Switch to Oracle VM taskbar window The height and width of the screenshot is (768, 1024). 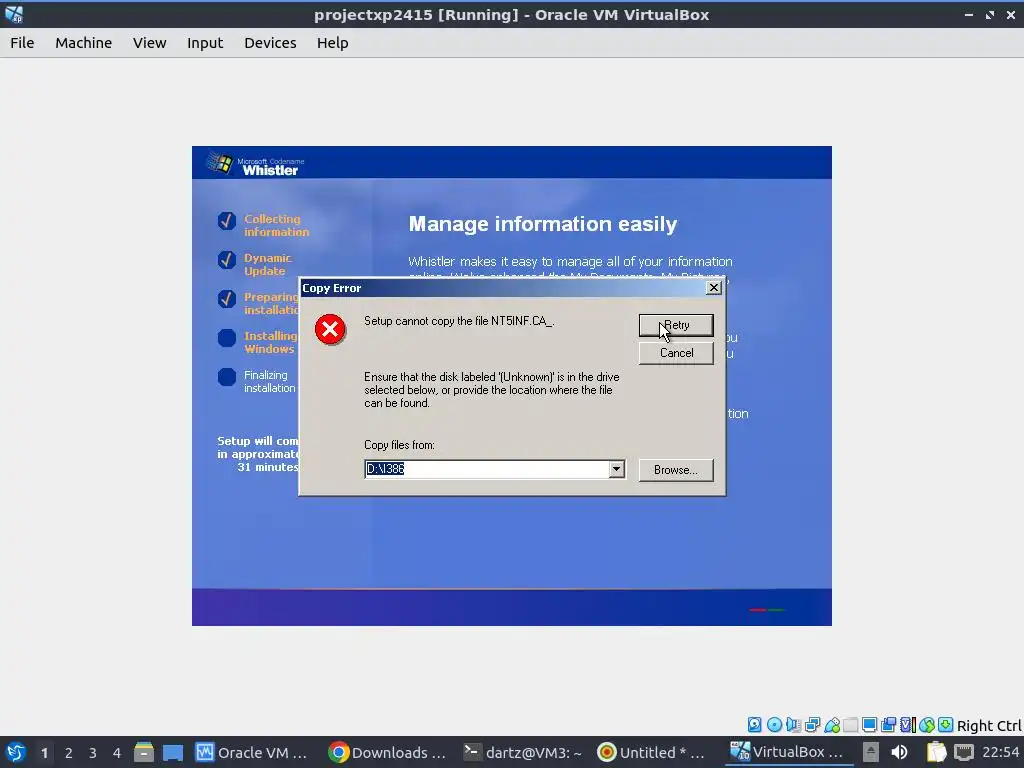(252, 752)
